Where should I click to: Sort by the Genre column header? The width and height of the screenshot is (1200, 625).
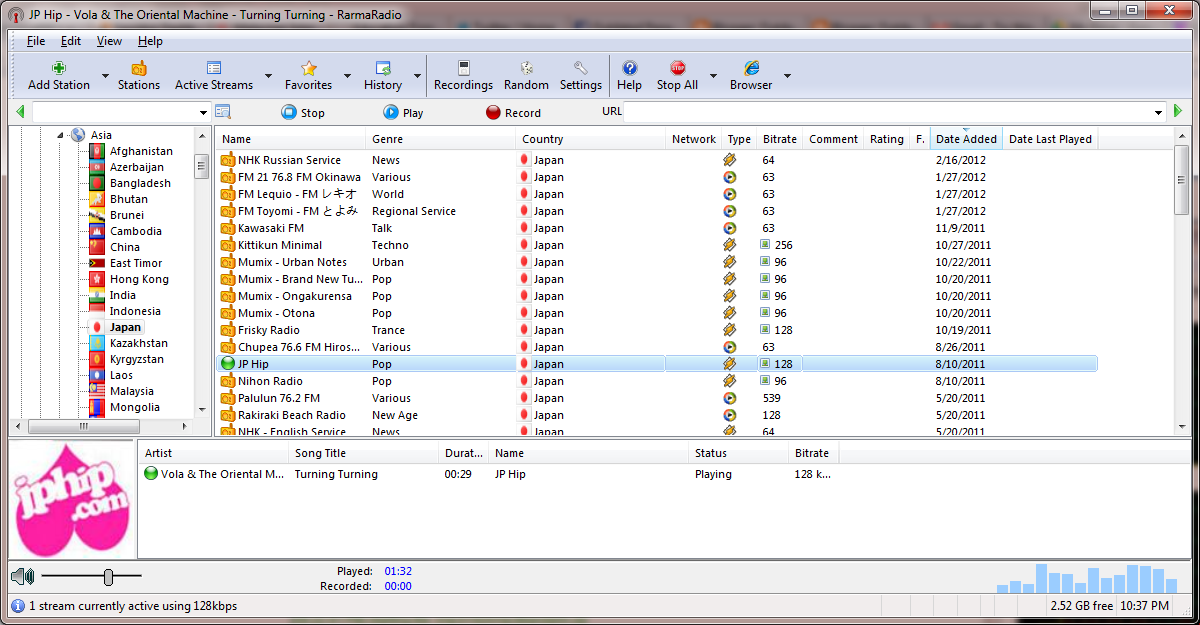pos(441,139)
